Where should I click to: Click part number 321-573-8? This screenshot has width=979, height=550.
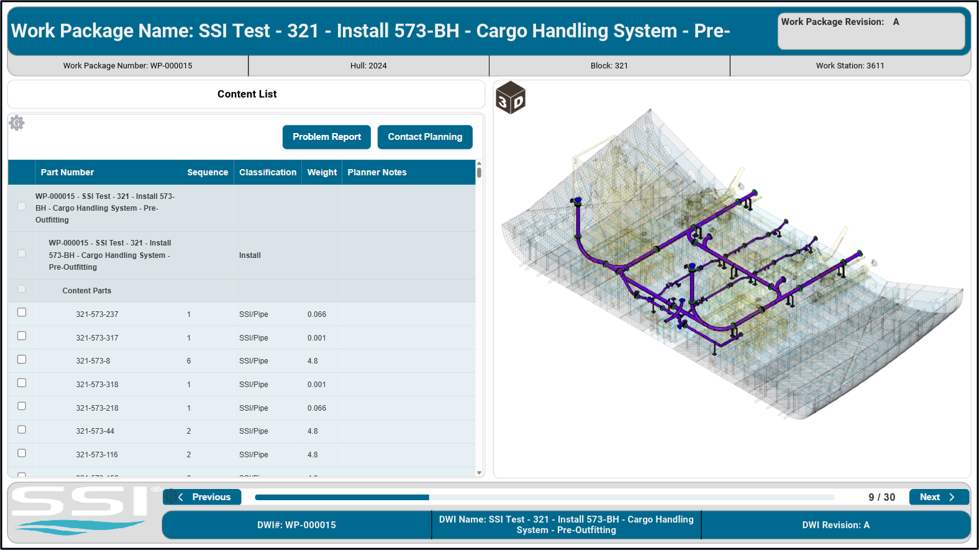93,361
